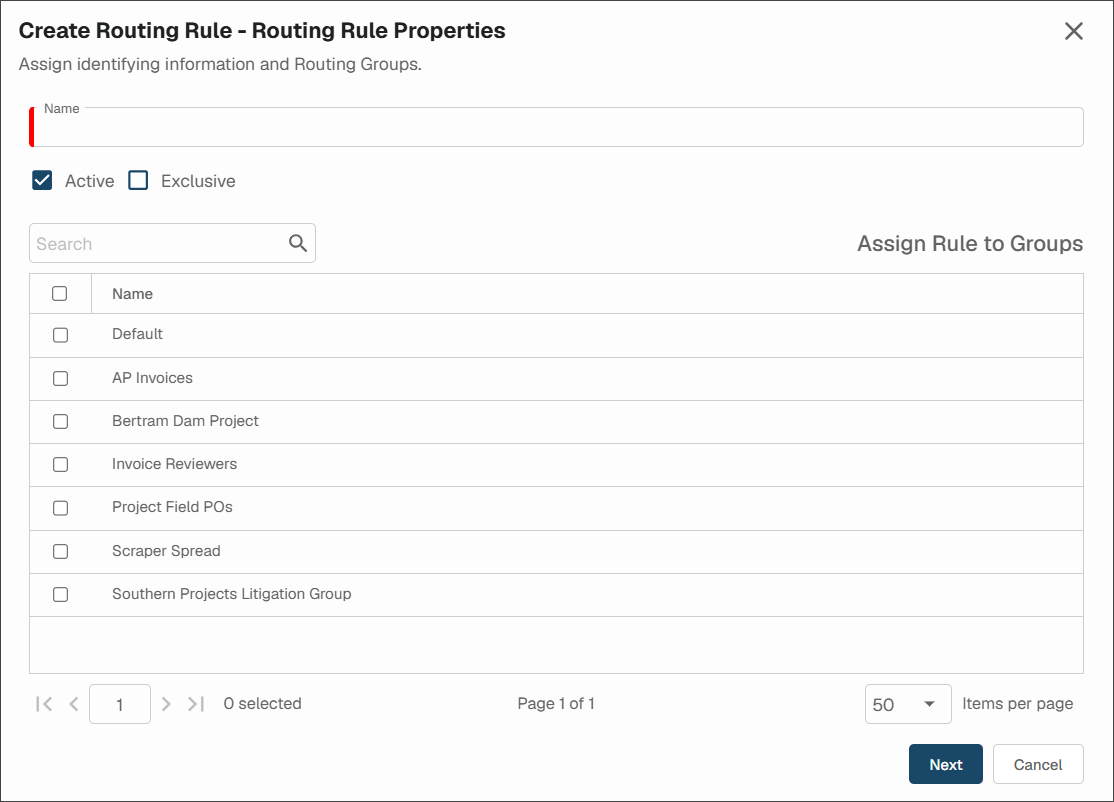
Task: Select the Bertram Dam Project checkbox
Action: point(60,421)
